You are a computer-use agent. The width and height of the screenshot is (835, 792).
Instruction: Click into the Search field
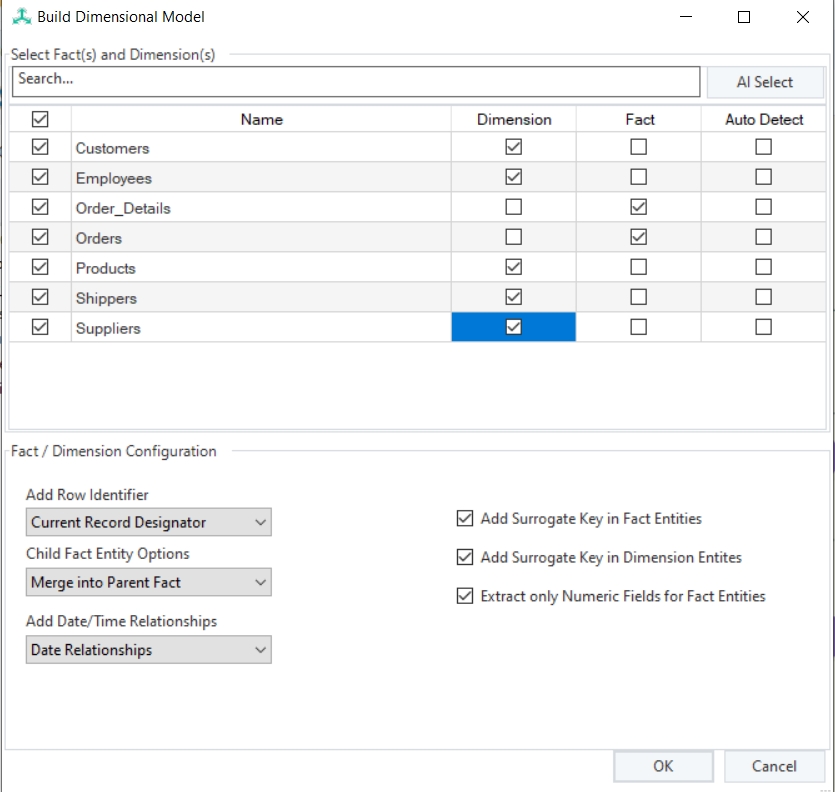click(355, 80)
